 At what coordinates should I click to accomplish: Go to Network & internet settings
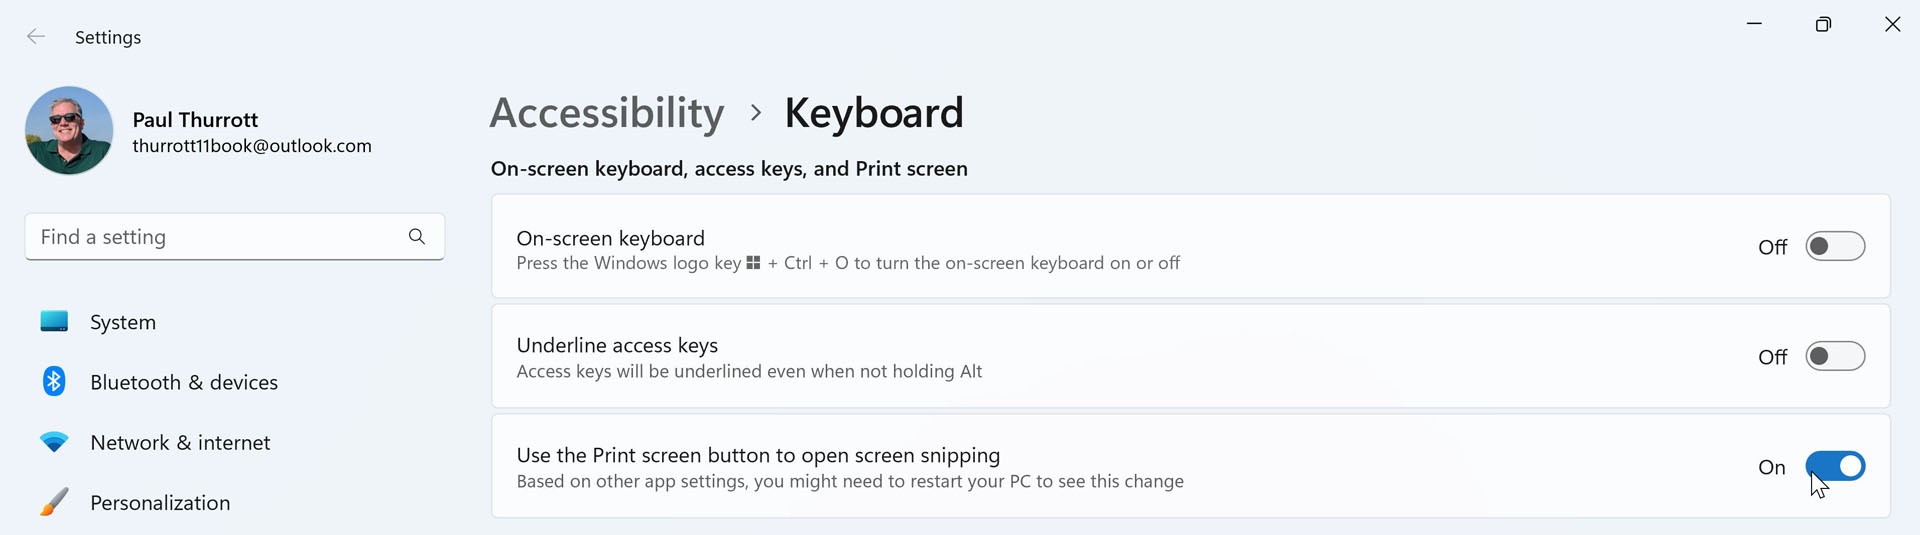pos(180,442)
